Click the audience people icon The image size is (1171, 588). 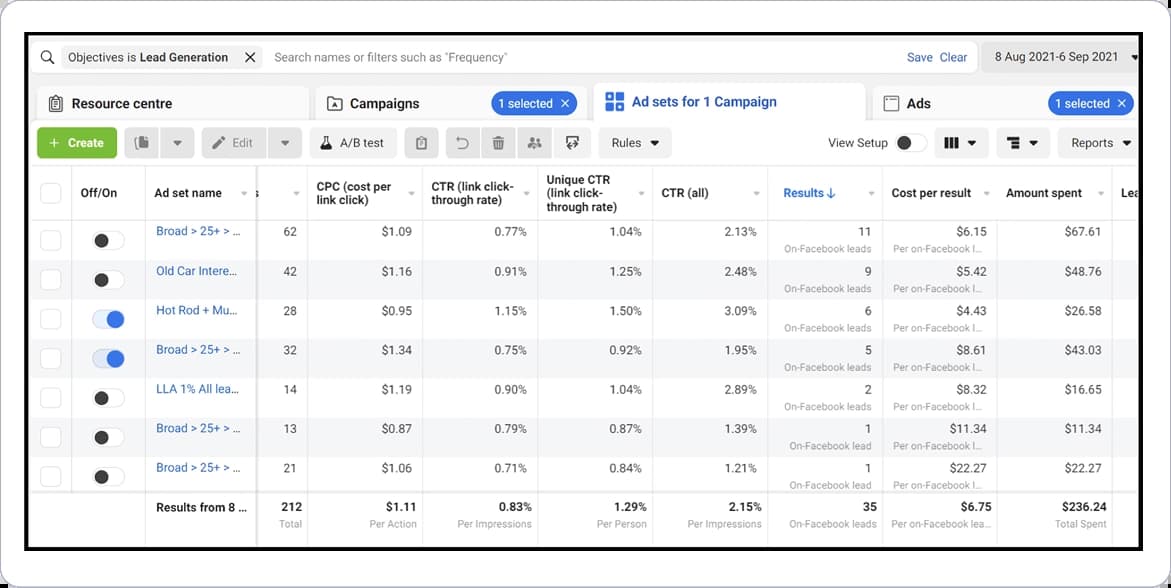(534, 143)
